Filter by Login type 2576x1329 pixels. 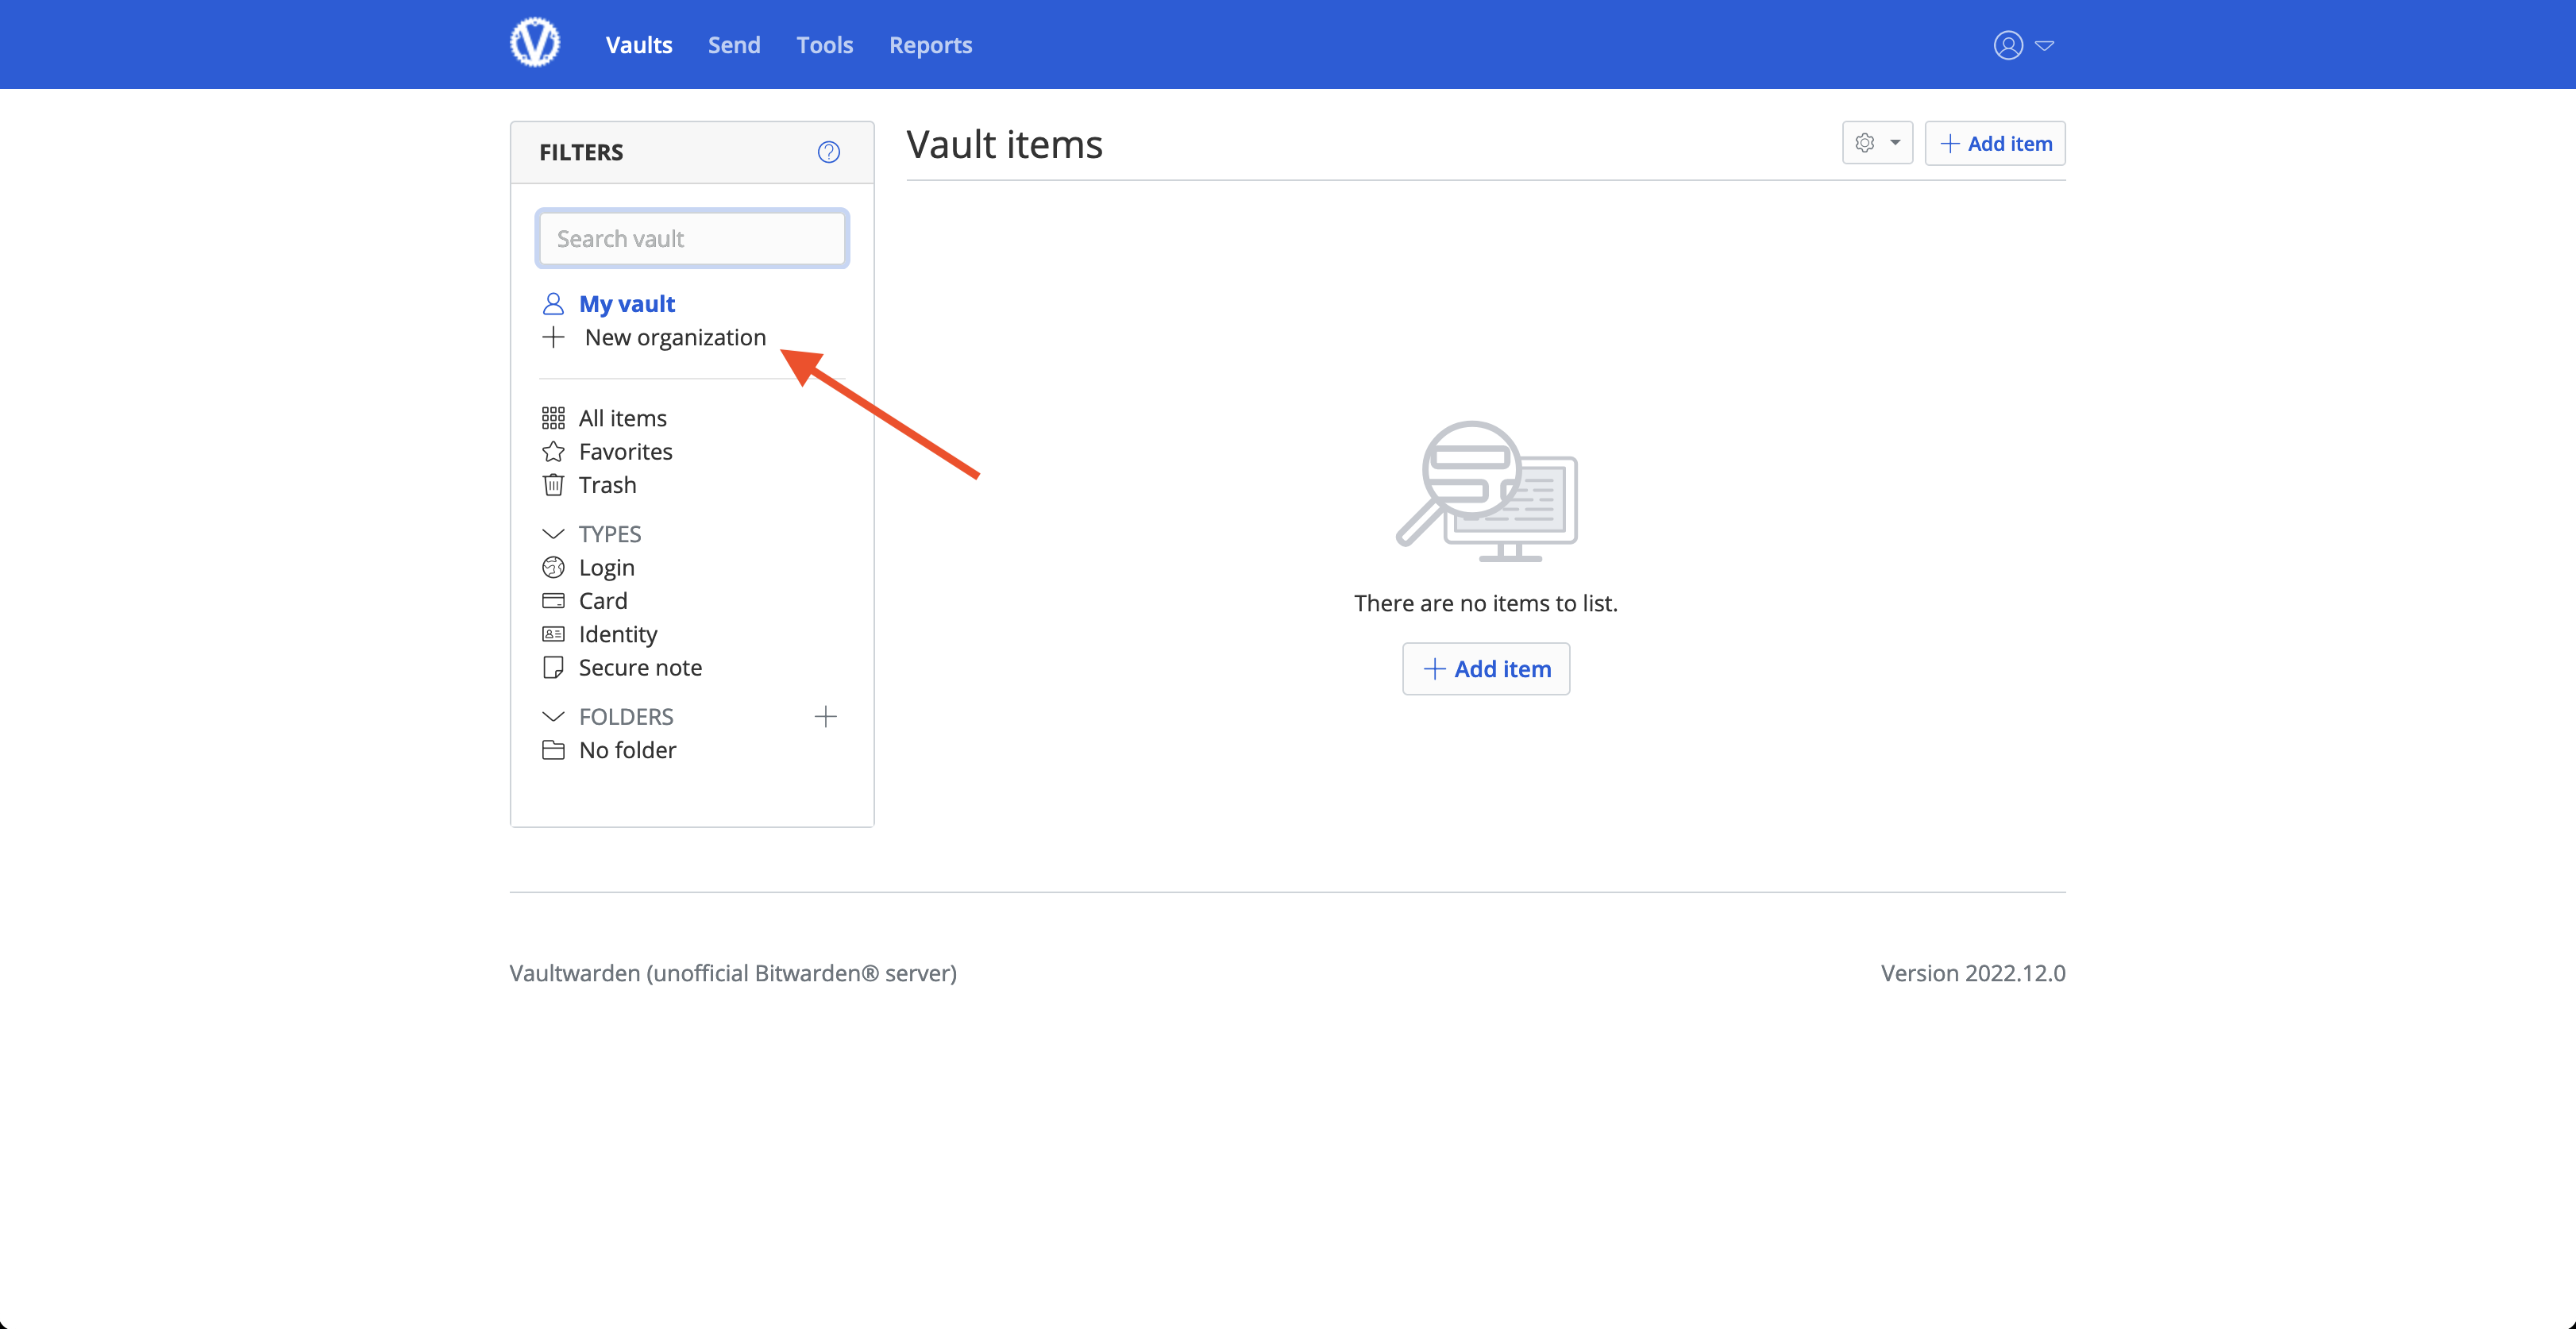(606, 568)
